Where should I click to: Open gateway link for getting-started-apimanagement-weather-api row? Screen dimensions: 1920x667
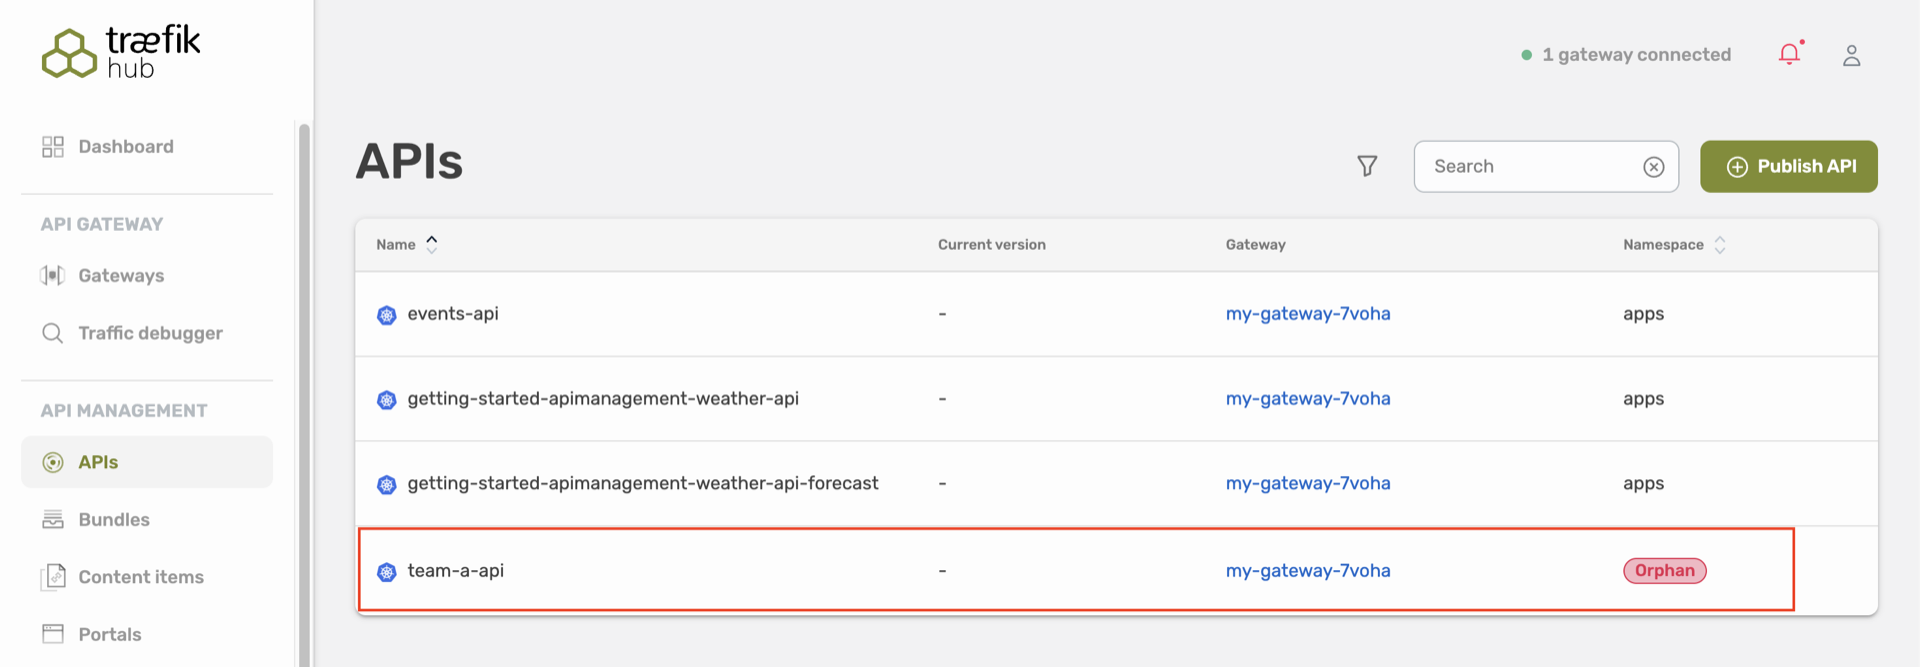1308,399
